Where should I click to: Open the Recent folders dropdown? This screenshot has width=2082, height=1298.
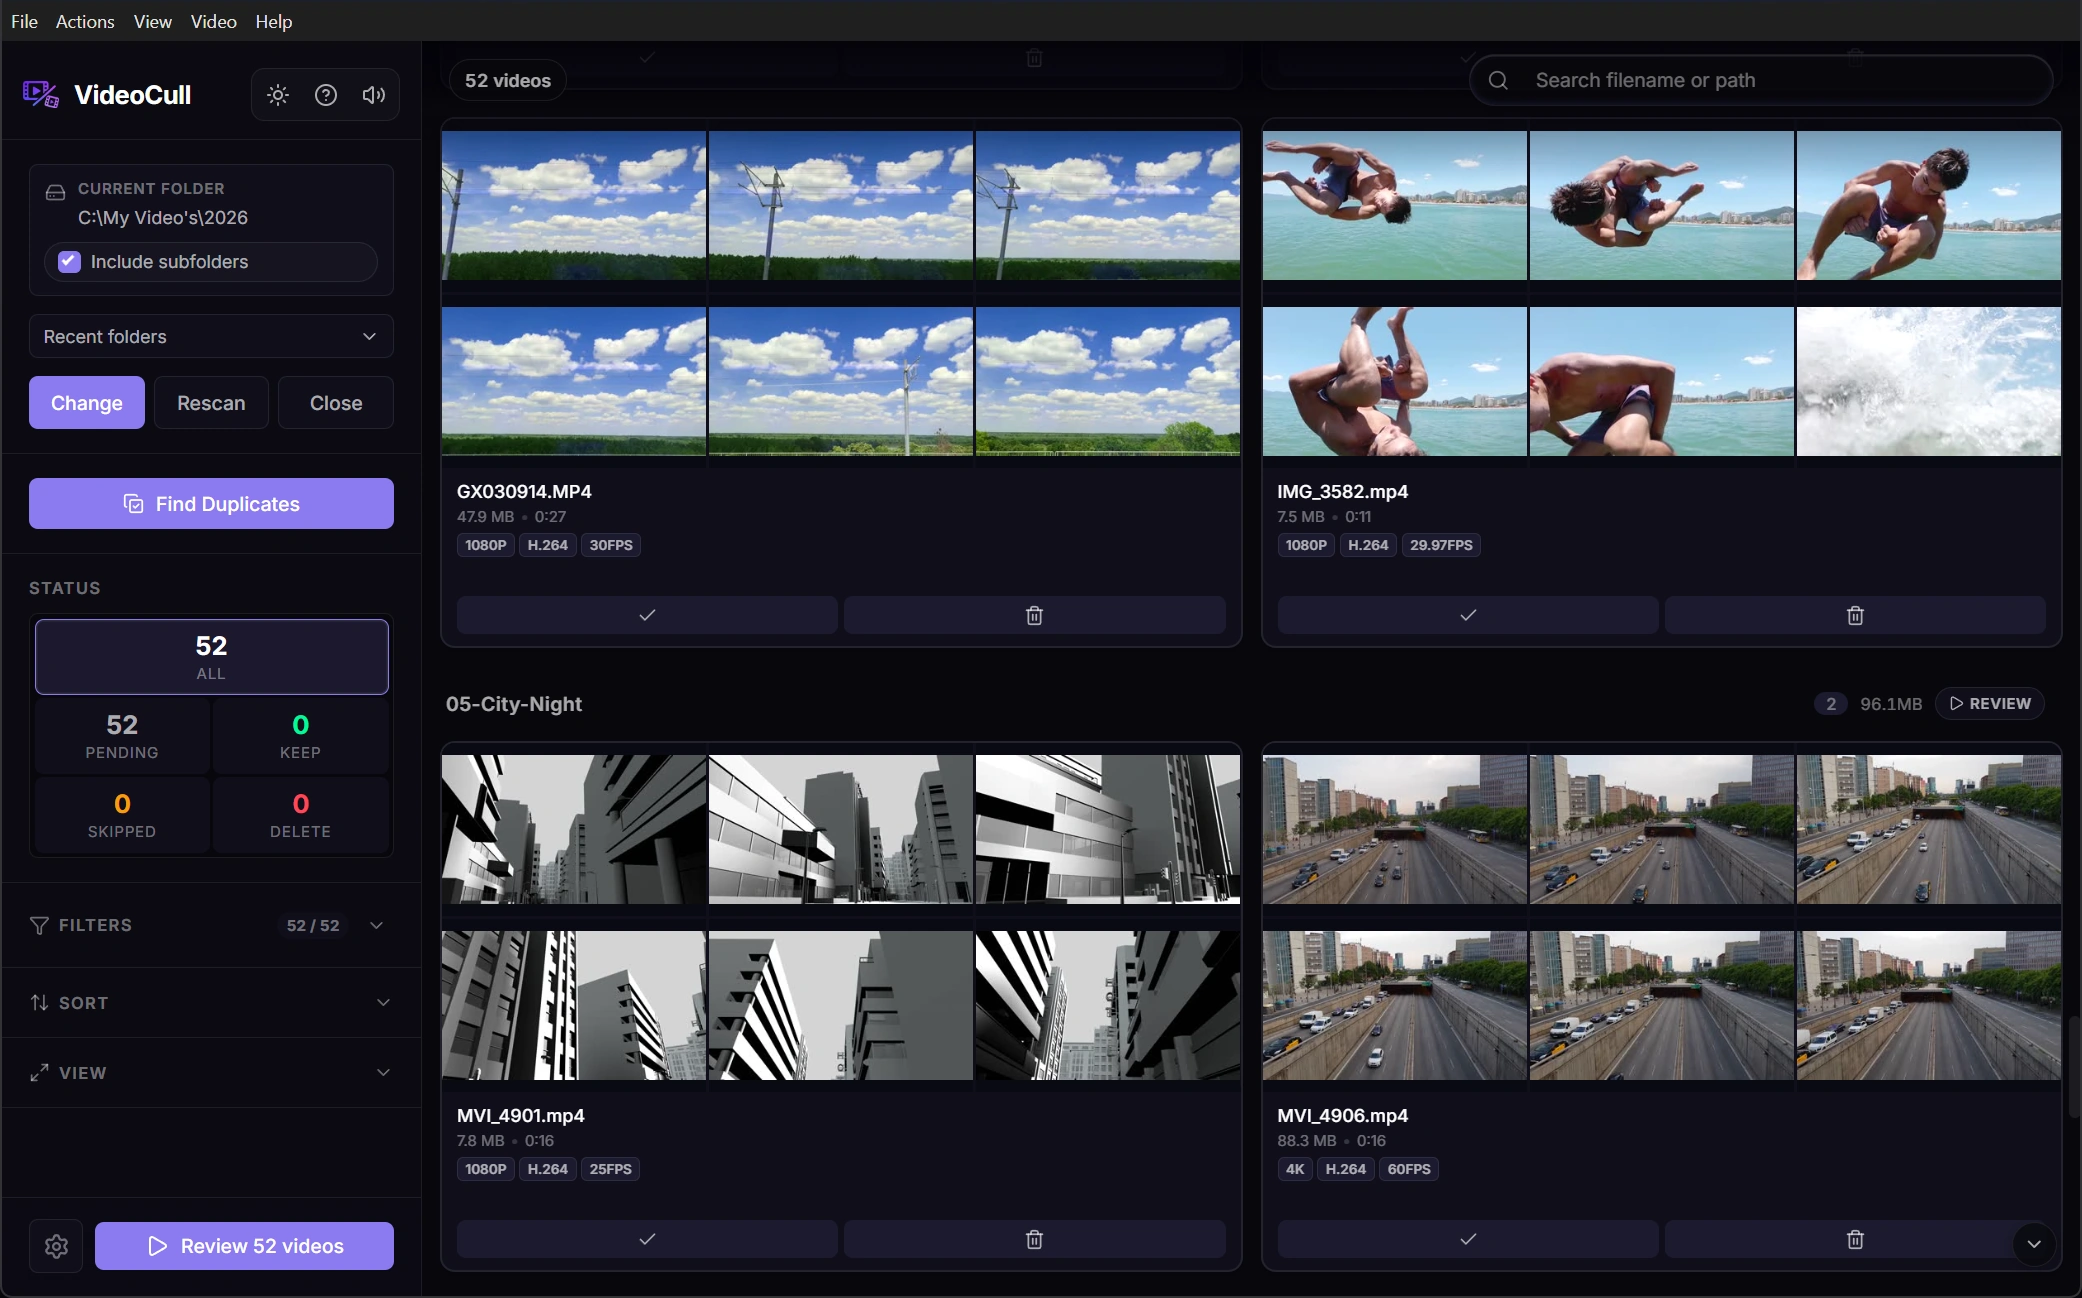211,337
